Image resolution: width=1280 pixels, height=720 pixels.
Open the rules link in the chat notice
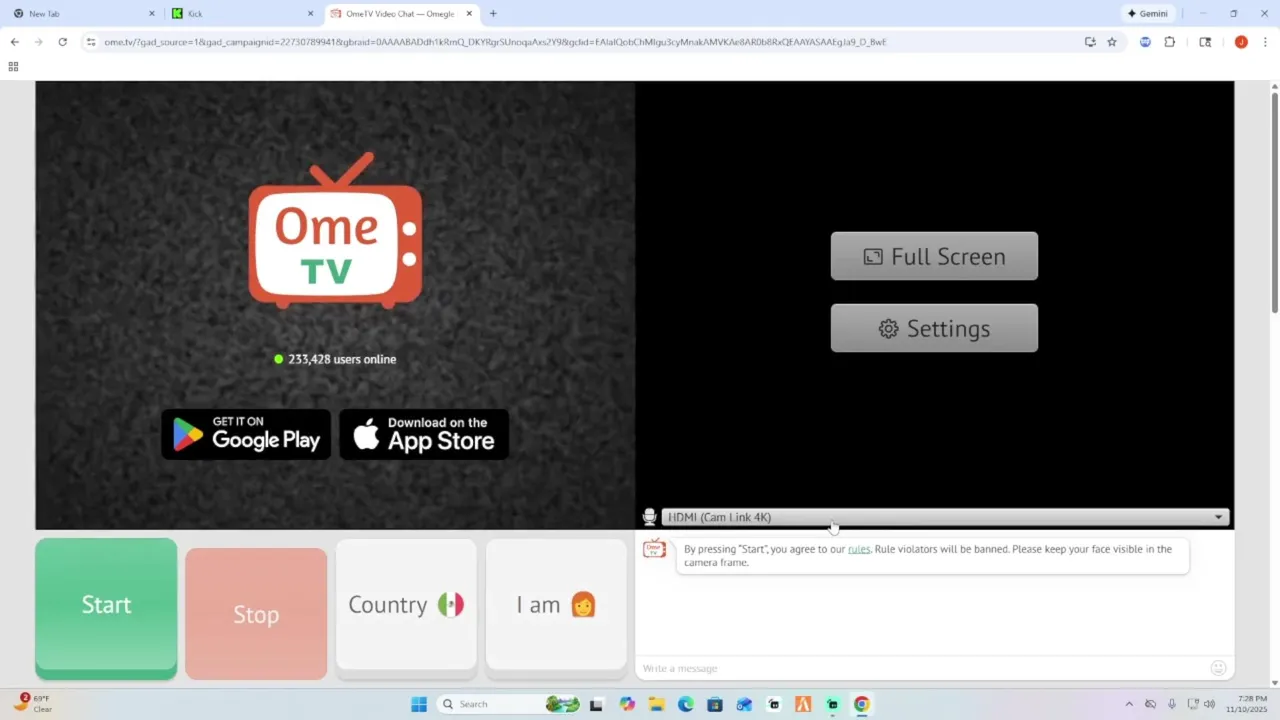(x=859, y=549)
